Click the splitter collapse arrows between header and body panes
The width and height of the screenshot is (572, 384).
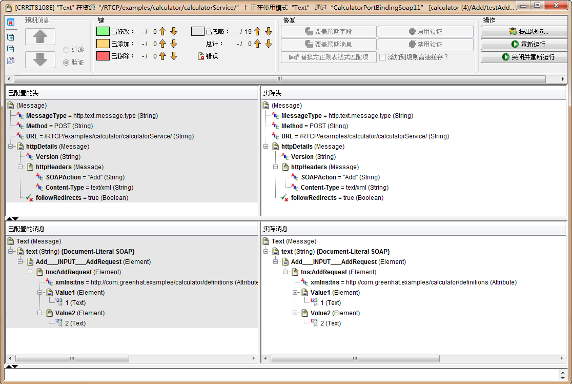click(12, 219)
